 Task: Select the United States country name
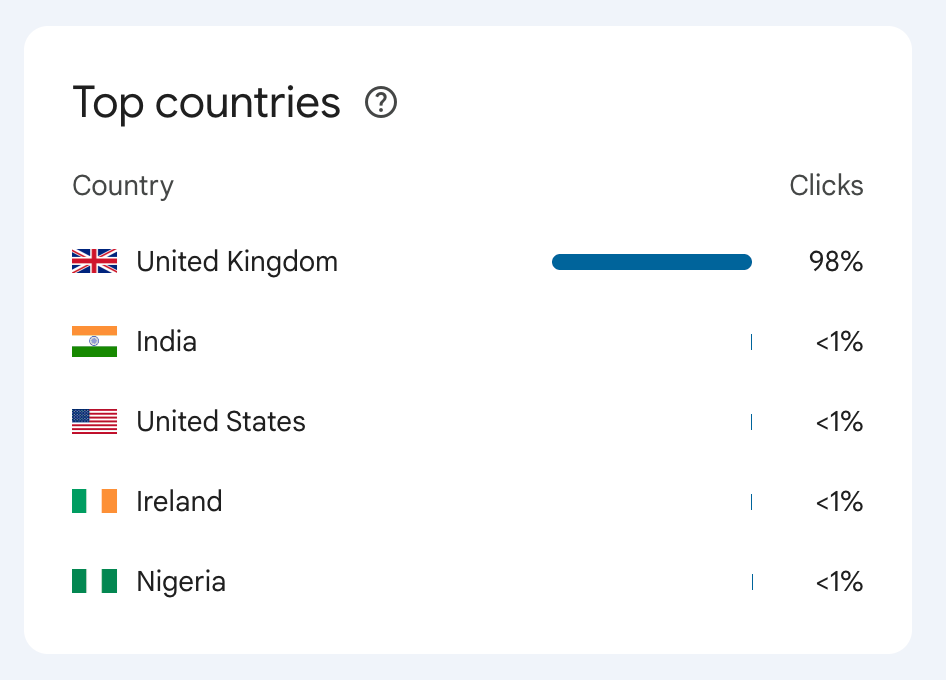pyautogui.click(x=221, y=422)
